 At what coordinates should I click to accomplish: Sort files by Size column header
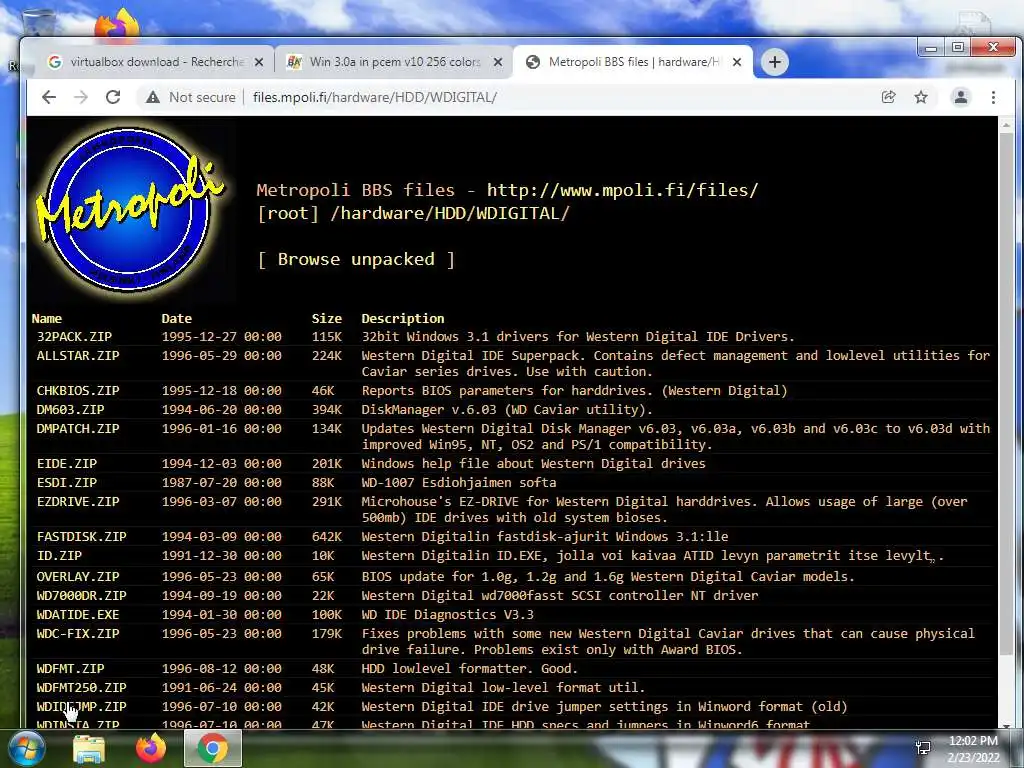[327, 319]
